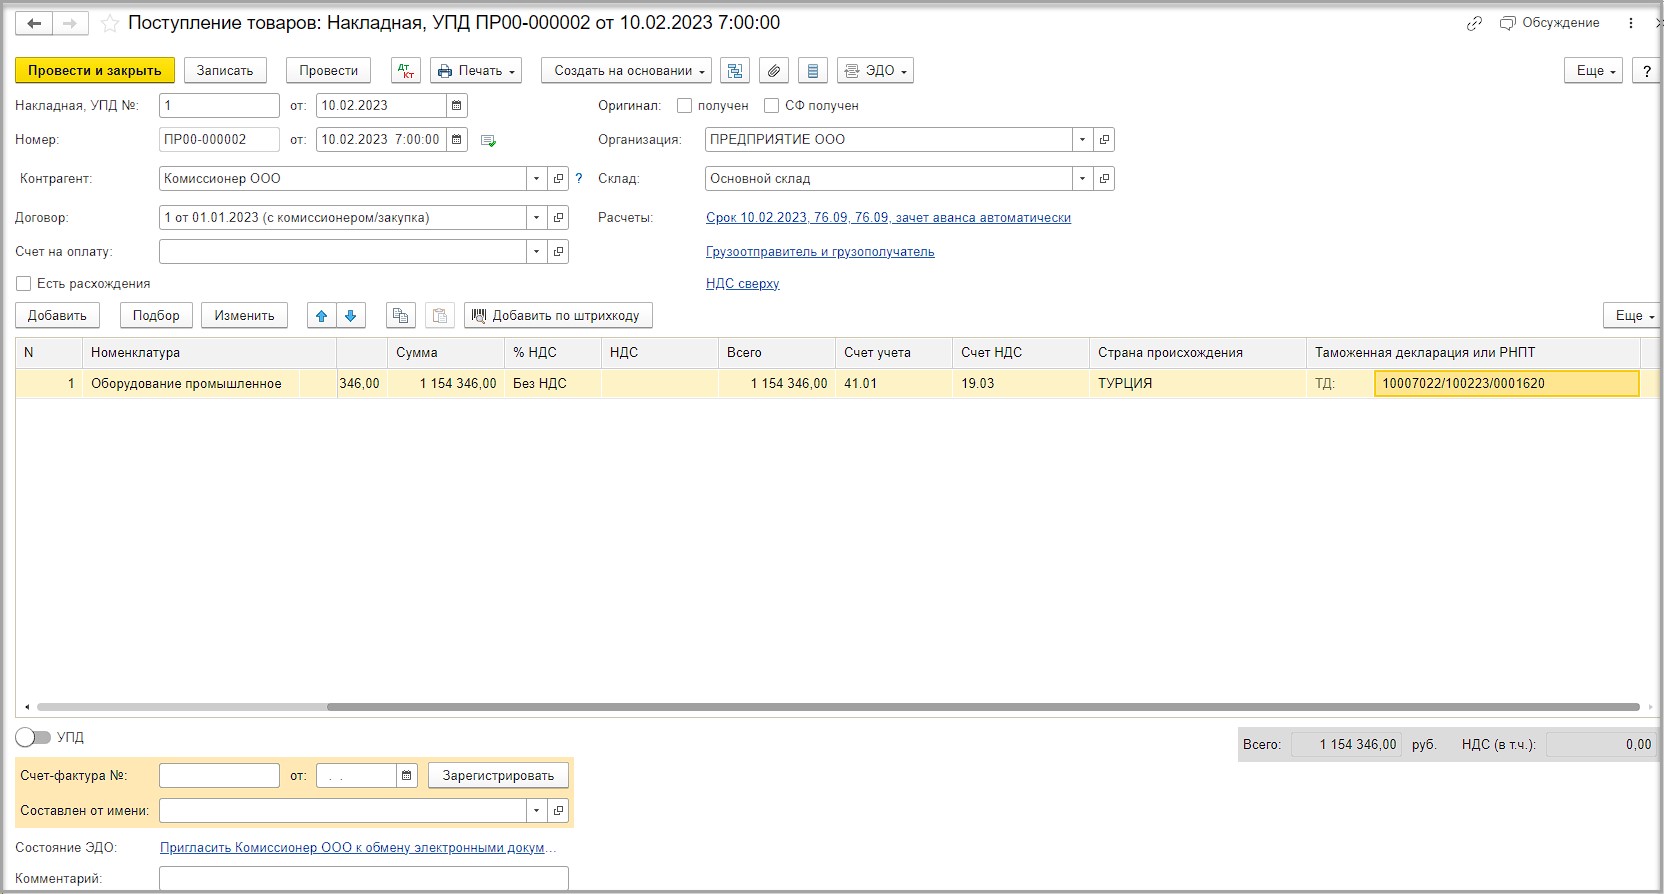Go forward with the right arrow
This screenshot has height=894, width=1664.
click(x=70, y=23)
